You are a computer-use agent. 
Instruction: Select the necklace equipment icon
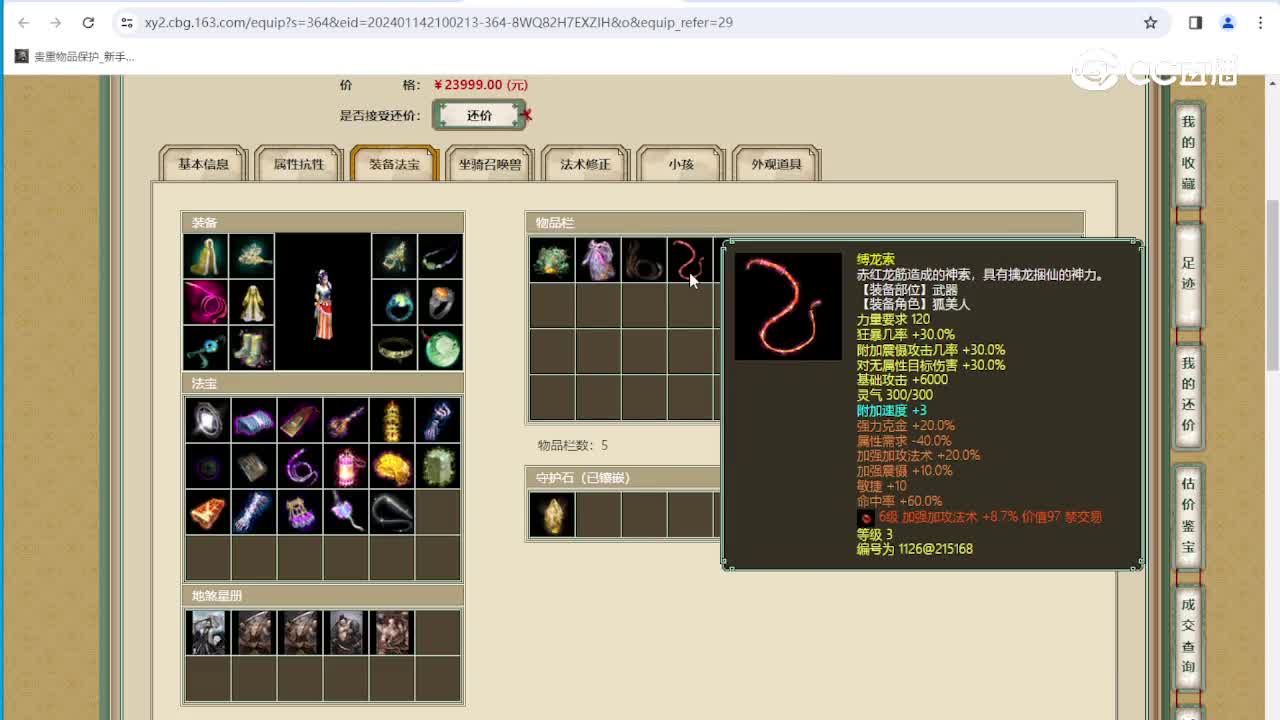[x=440, y=256]
